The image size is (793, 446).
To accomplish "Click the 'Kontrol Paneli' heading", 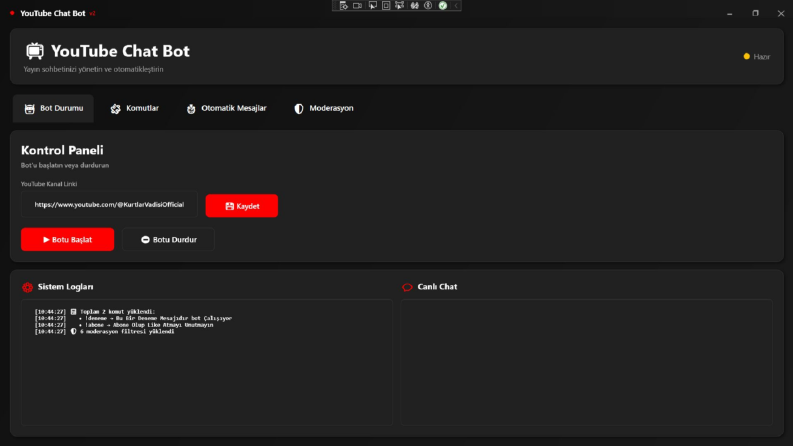I will click(62, 150).
